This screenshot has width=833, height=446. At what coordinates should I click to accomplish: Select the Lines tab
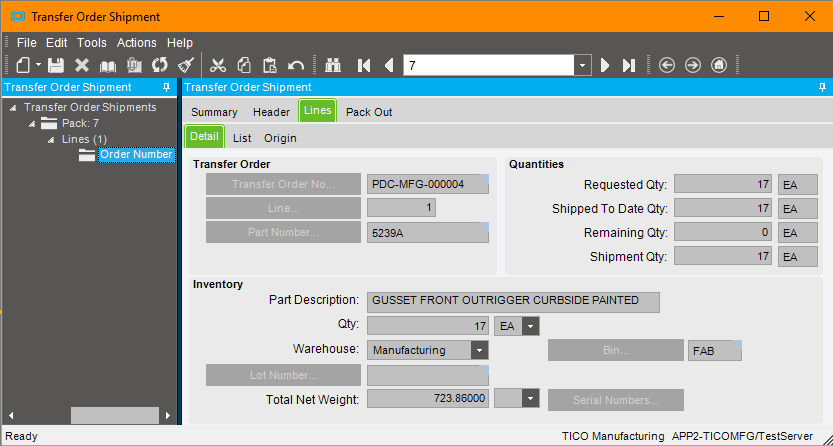point(318,110)
